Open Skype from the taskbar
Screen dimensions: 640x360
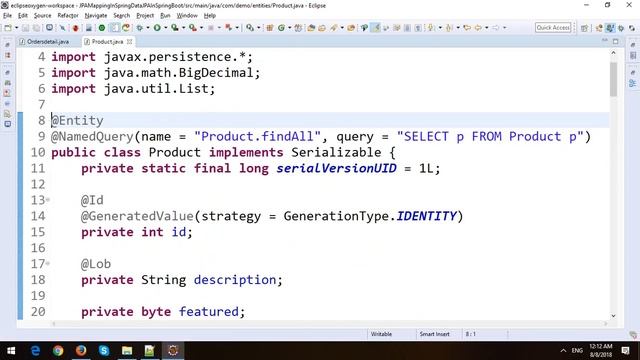[x=104, y=351]
